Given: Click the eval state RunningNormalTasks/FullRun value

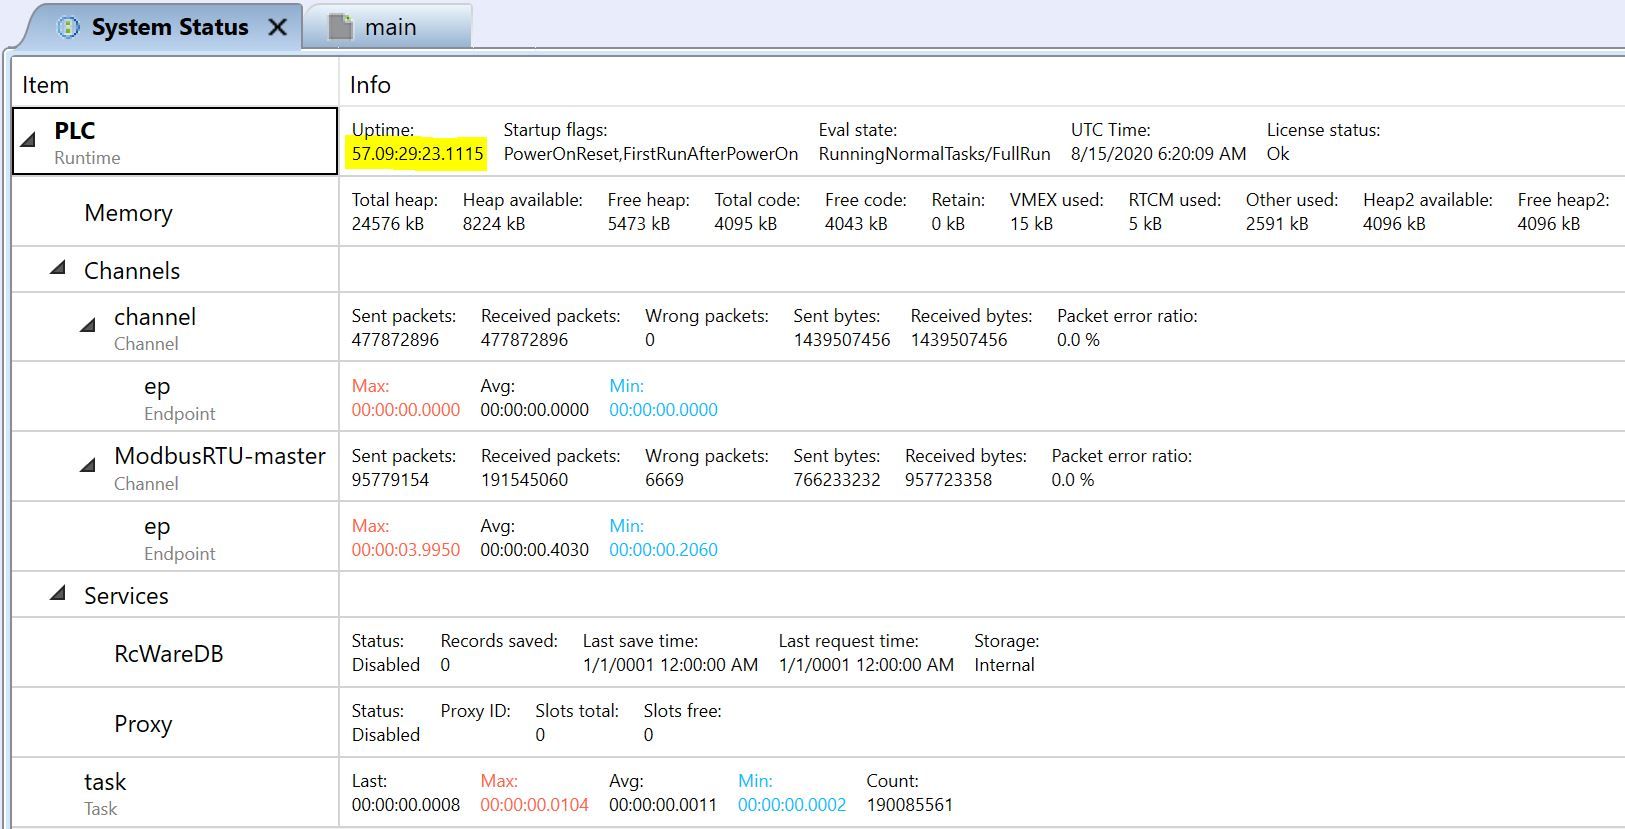Looking at the screenshot, I should [x=934, y=153].
